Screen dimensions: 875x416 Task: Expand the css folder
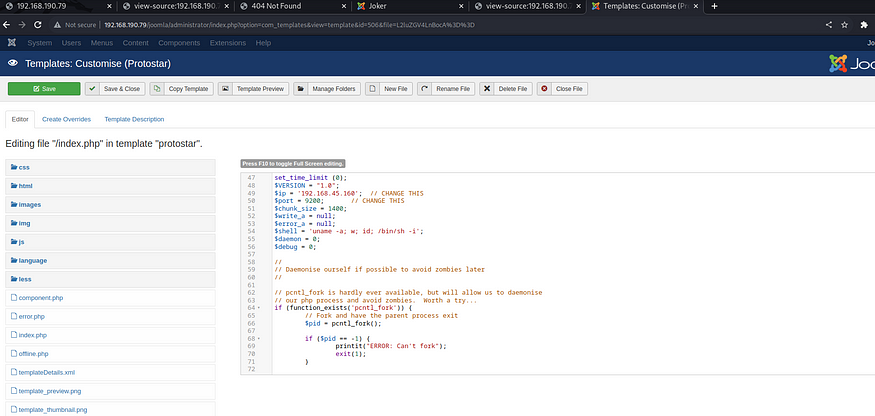[x=110, y=168]
